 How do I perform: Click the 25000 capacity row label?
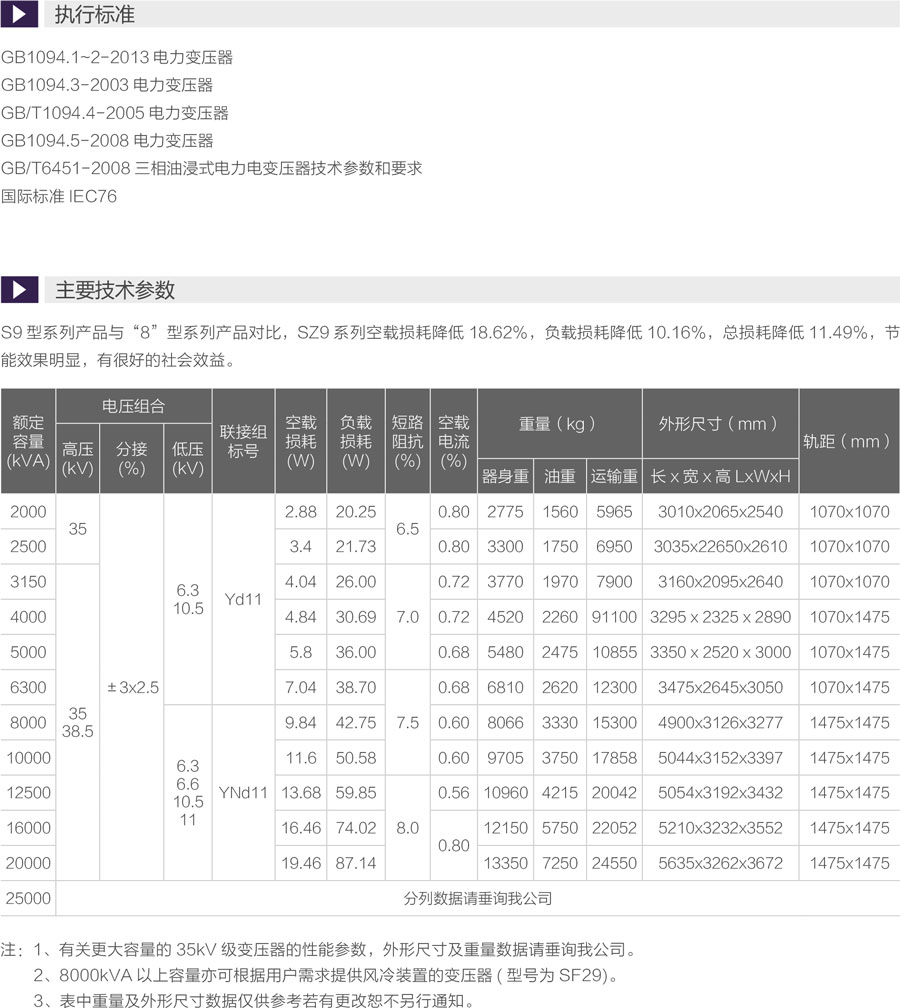pos(28,898)
